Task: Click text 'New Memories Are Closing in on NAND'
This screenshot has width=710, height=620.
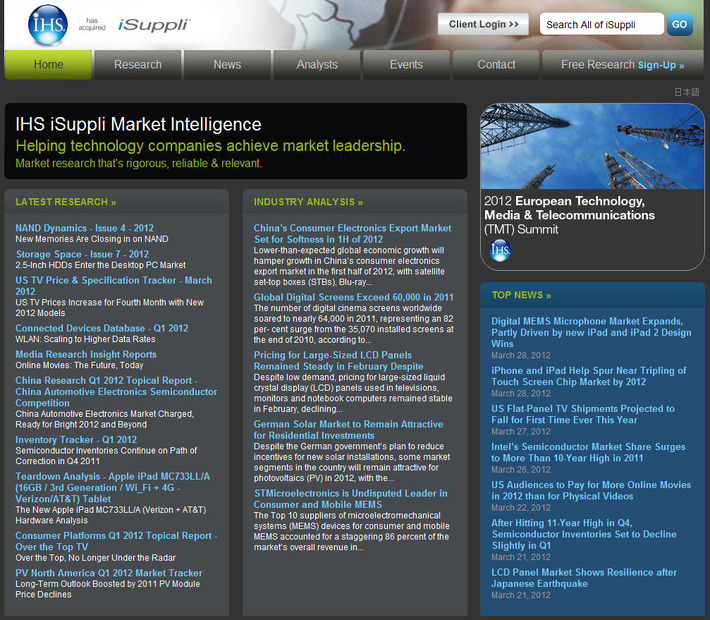Action: coord(92,239)
